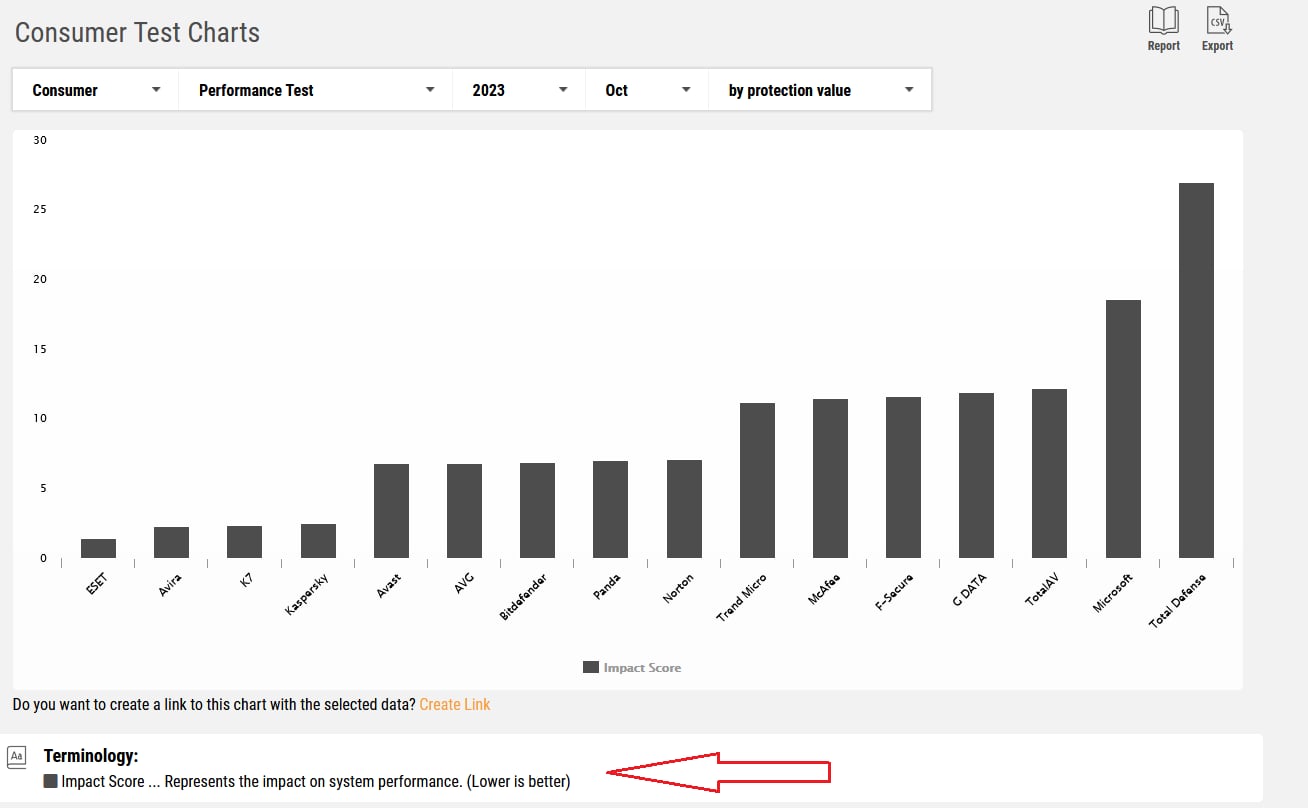Click the Impact Score description text
Image resolution: width=1308 pixels, height=808 pixels.
[x=316, y=782]
